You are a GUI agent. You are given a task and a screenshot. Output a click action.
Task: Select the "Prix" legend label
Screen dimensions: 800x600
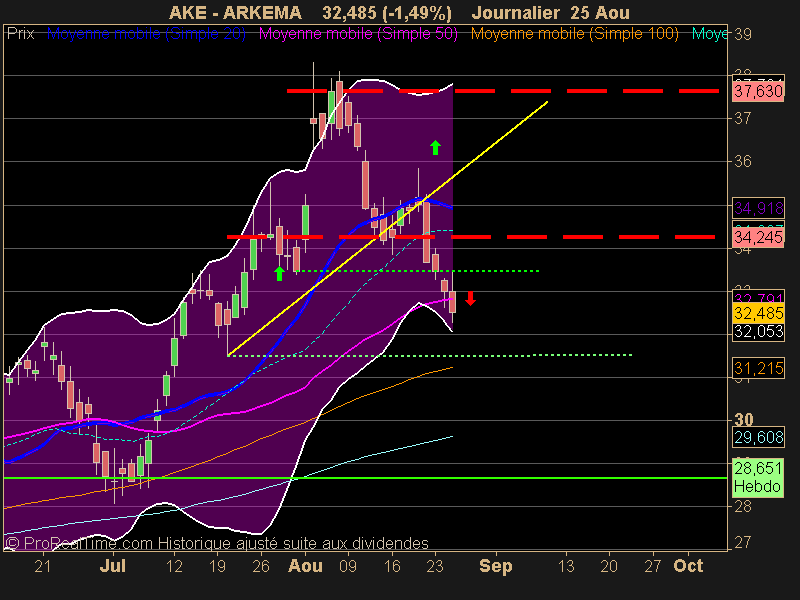[20, 34]
